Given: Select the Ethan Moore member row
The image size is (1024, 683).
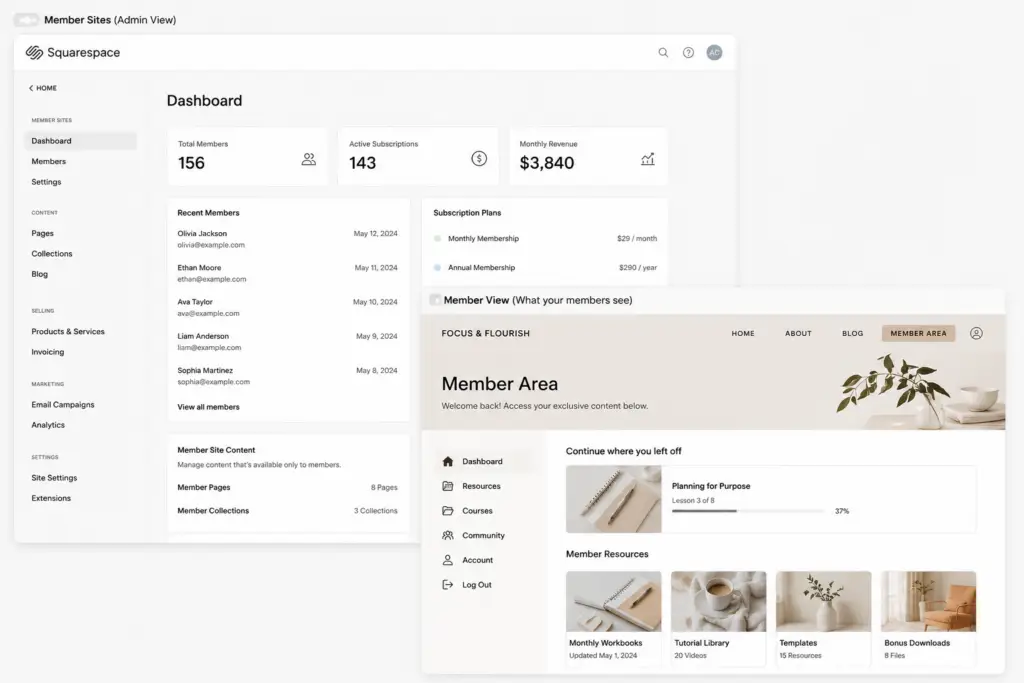Looking at the screenshot, I should point(287,273).
